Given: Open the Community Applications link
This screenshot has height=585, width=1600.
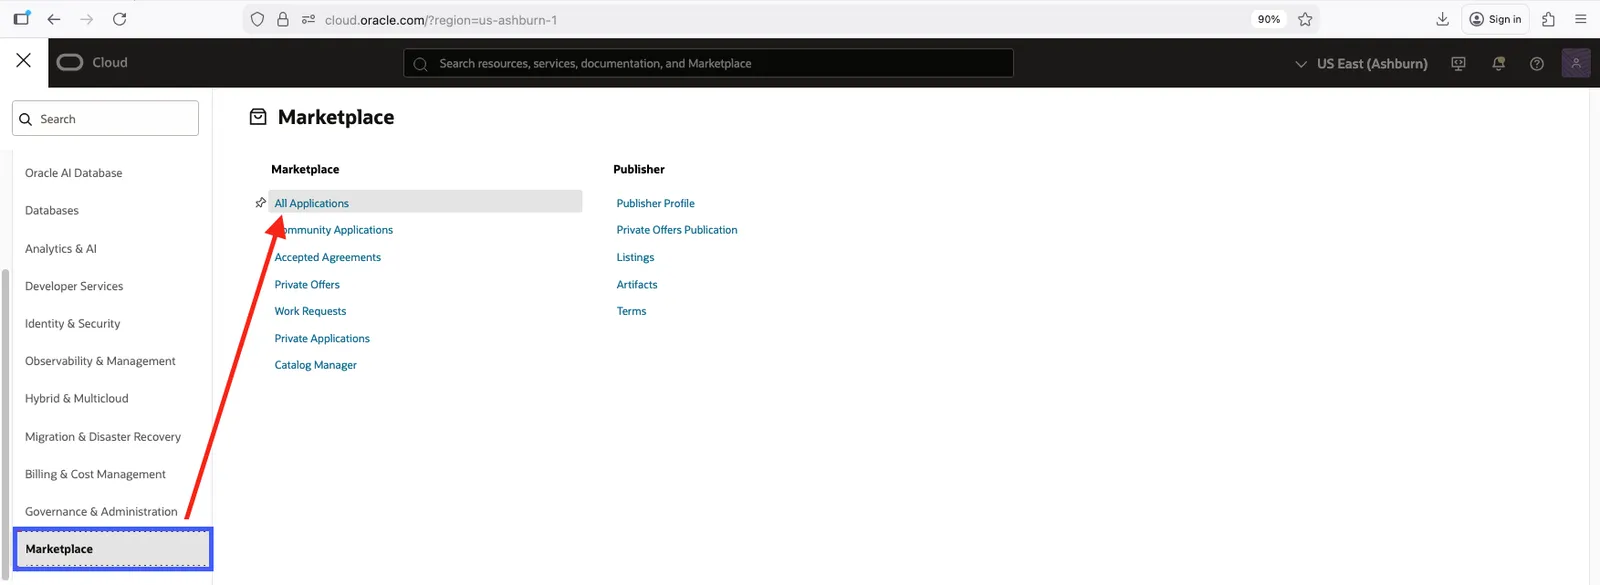Looking at the screenshot, I should tap(334, 230).
